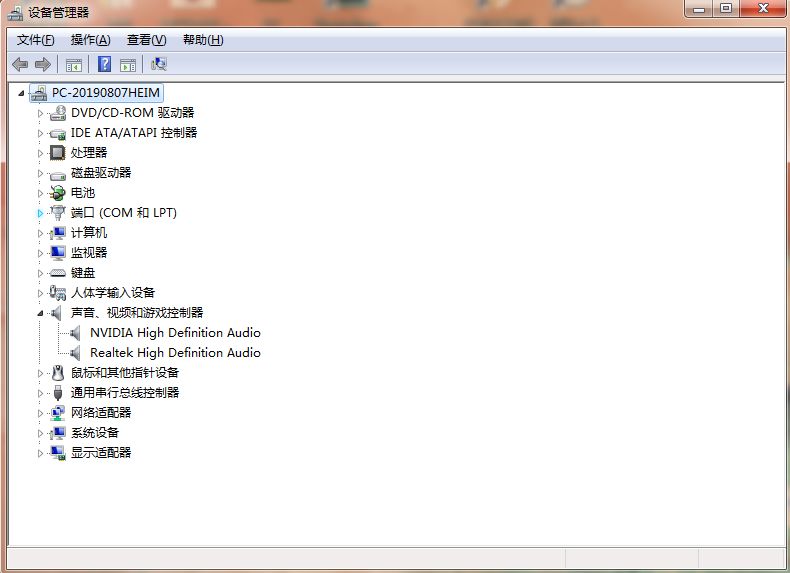Viewport: 790px width, 573px height.
Task: Select the 鼠标和其他指针设备 label
Action: click(124, 372)
